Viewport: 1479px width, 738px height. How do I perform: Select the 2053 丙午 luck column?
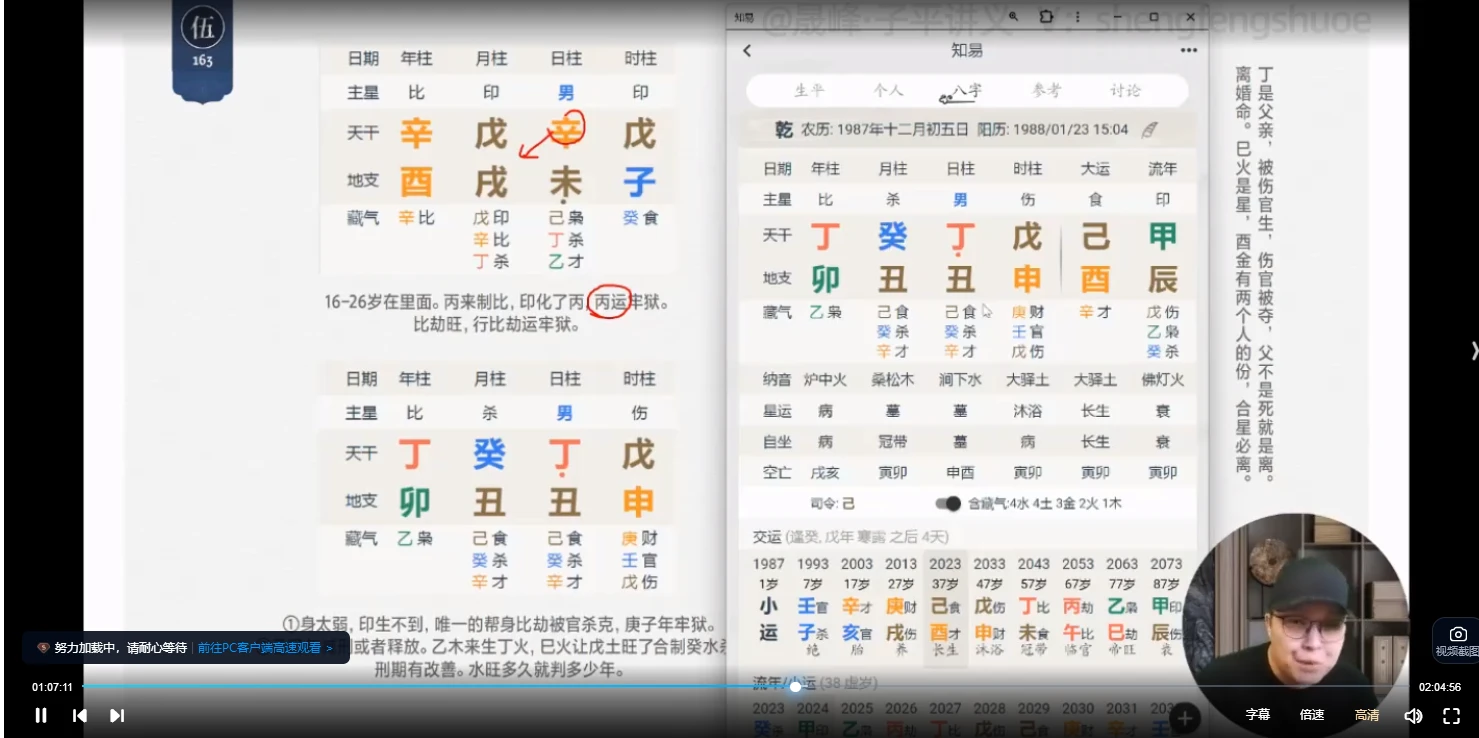[x=1078, y=608]
